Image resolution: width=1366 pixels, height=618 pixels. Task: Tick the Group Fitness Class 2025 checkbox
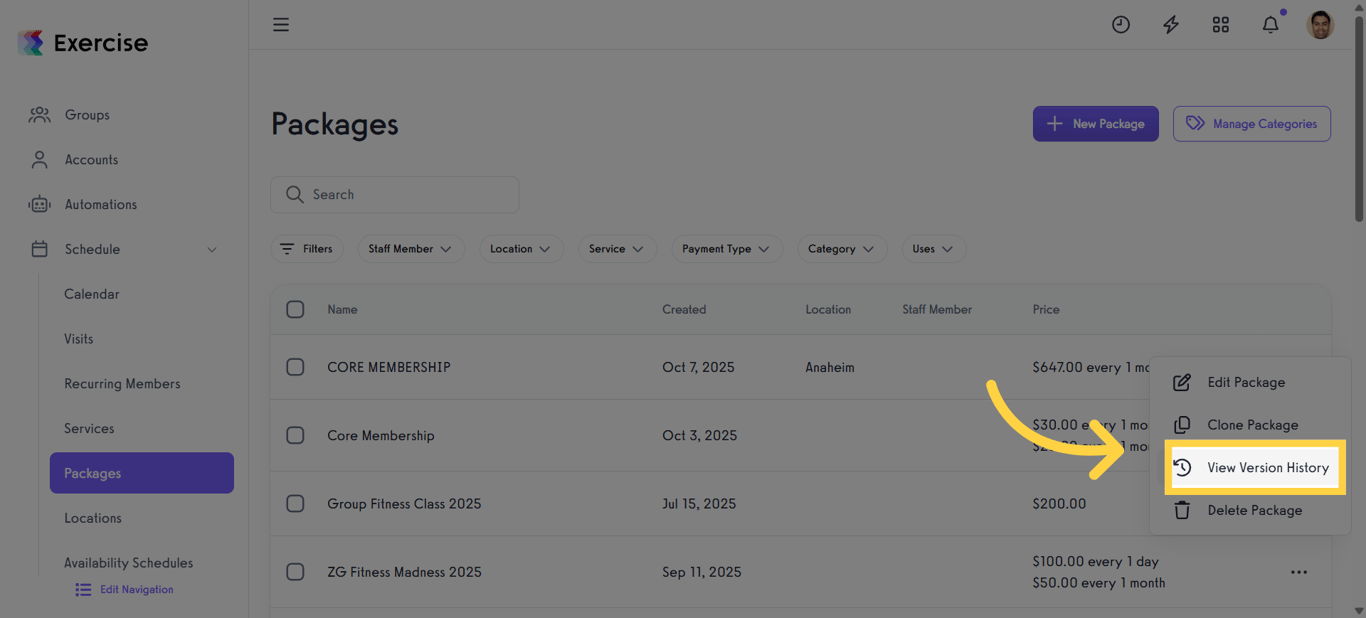pos(295,503)
